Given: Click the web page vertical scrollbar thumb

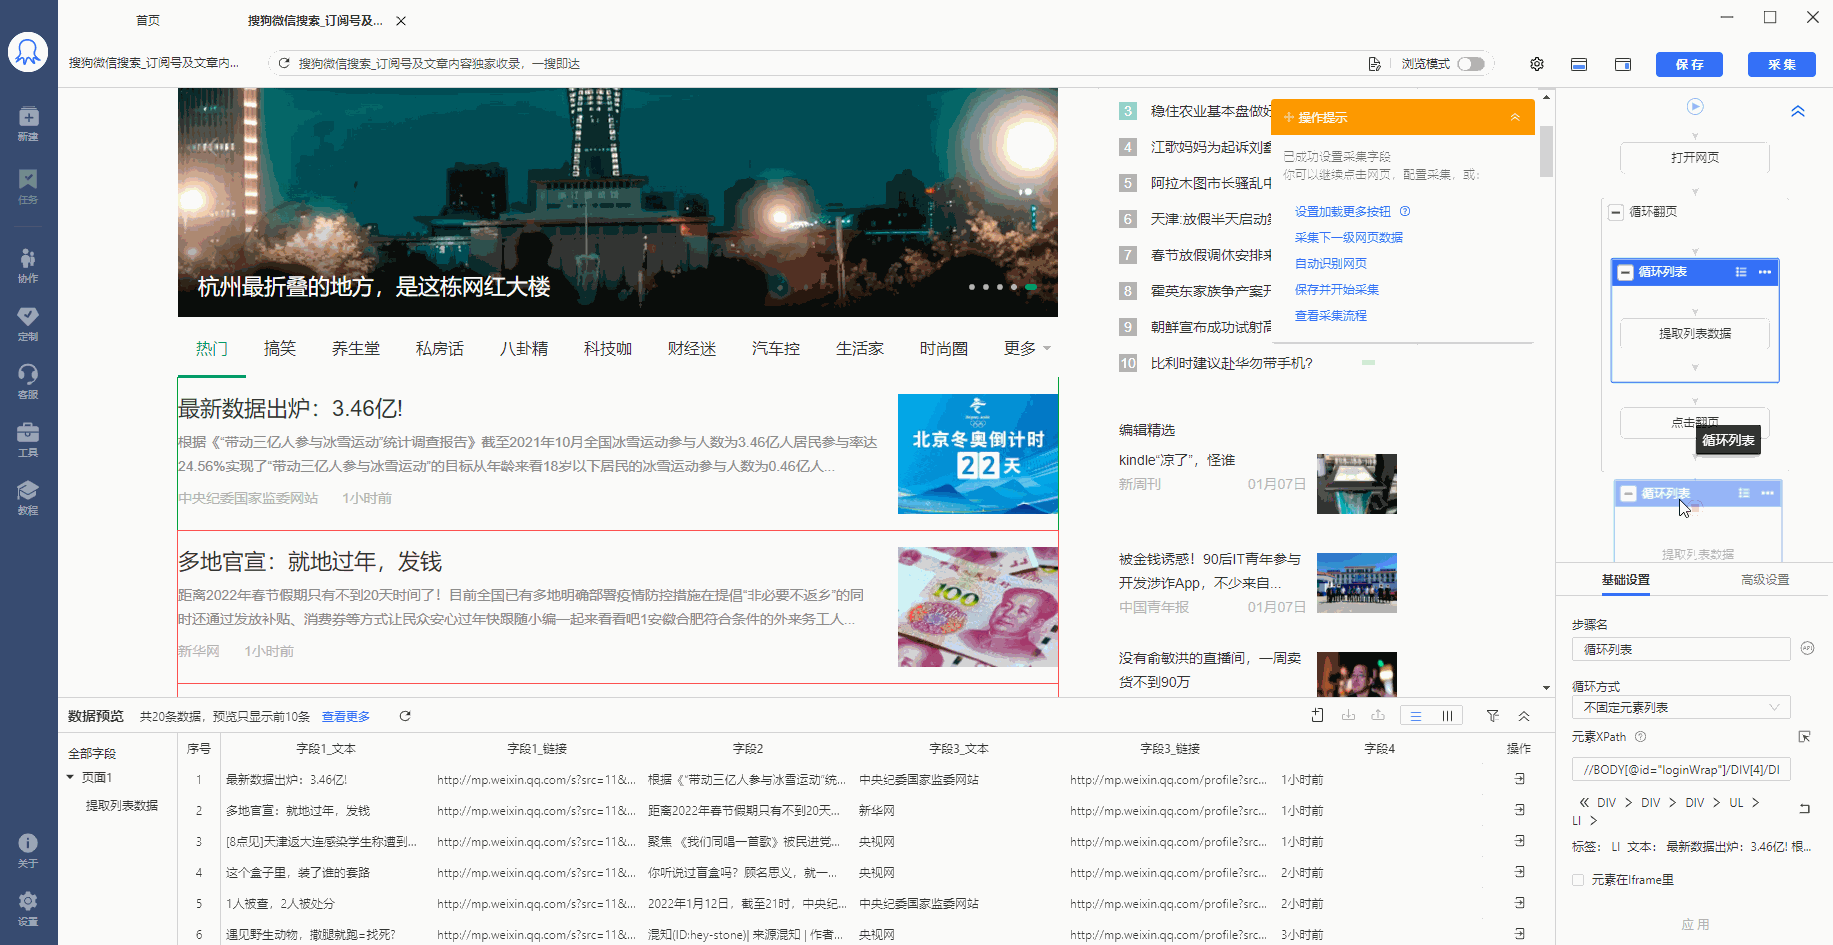Looking at the screenshot, I should click(1546, 150).
